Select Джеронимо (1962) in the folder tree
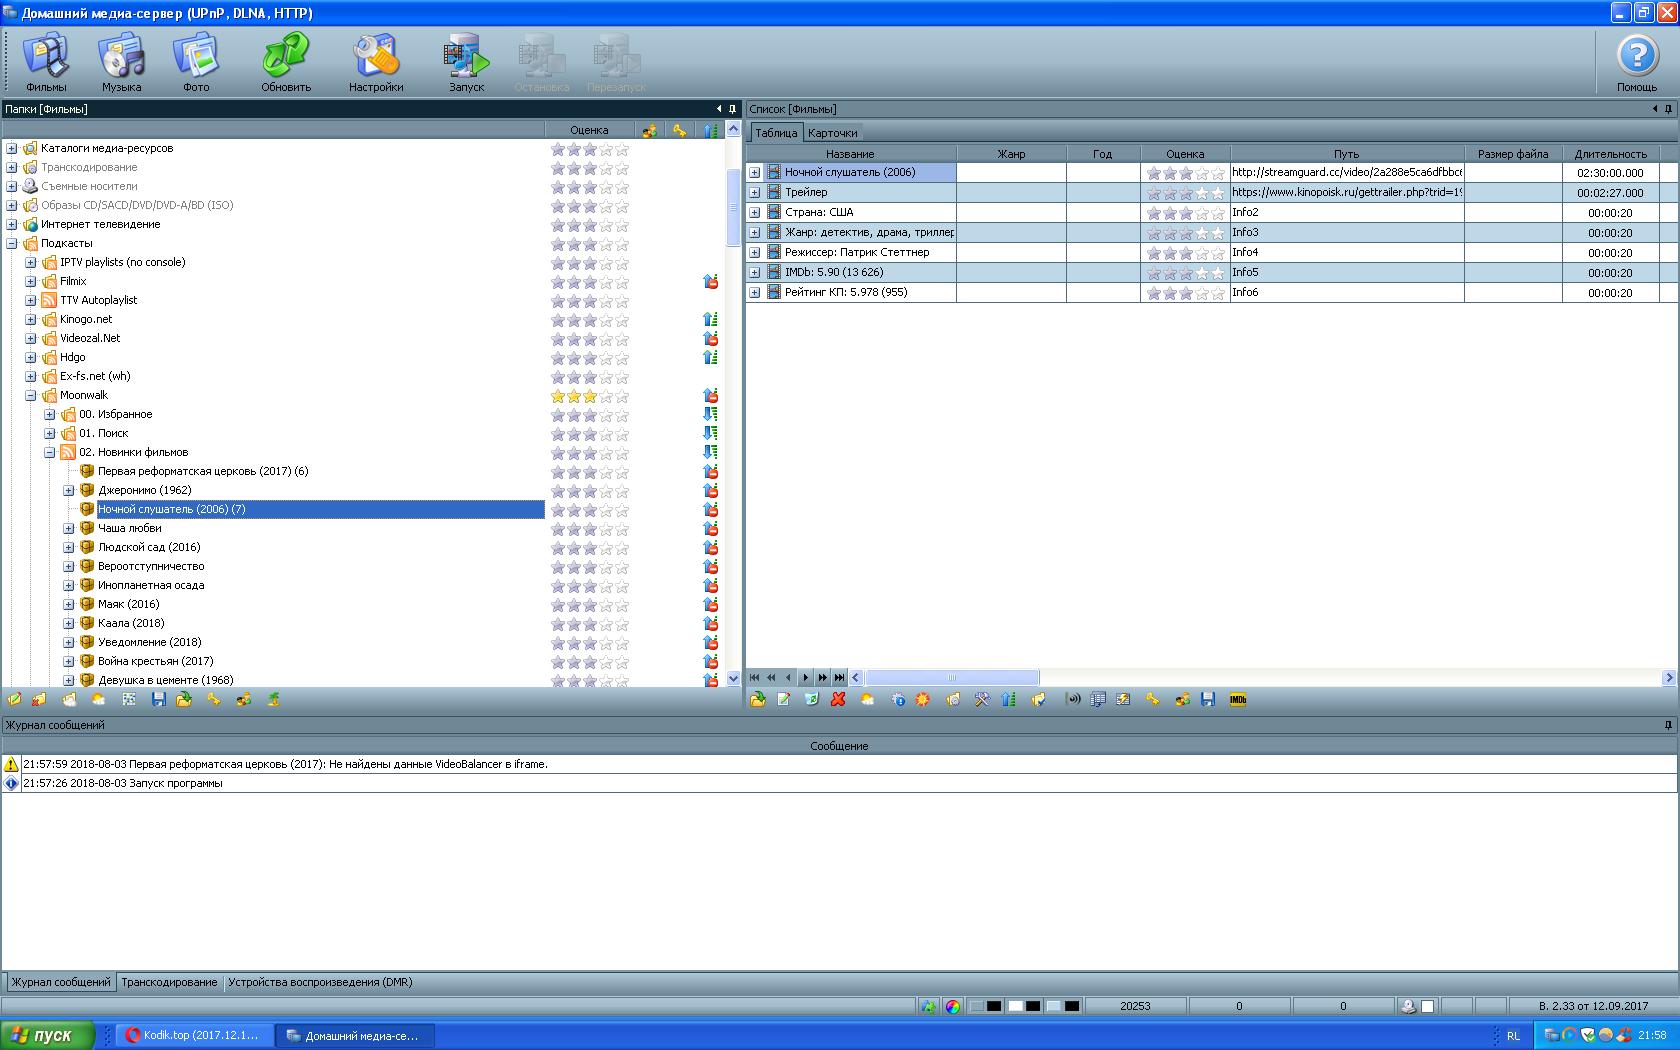The image size is (1680, 1050). pos(145,491)
